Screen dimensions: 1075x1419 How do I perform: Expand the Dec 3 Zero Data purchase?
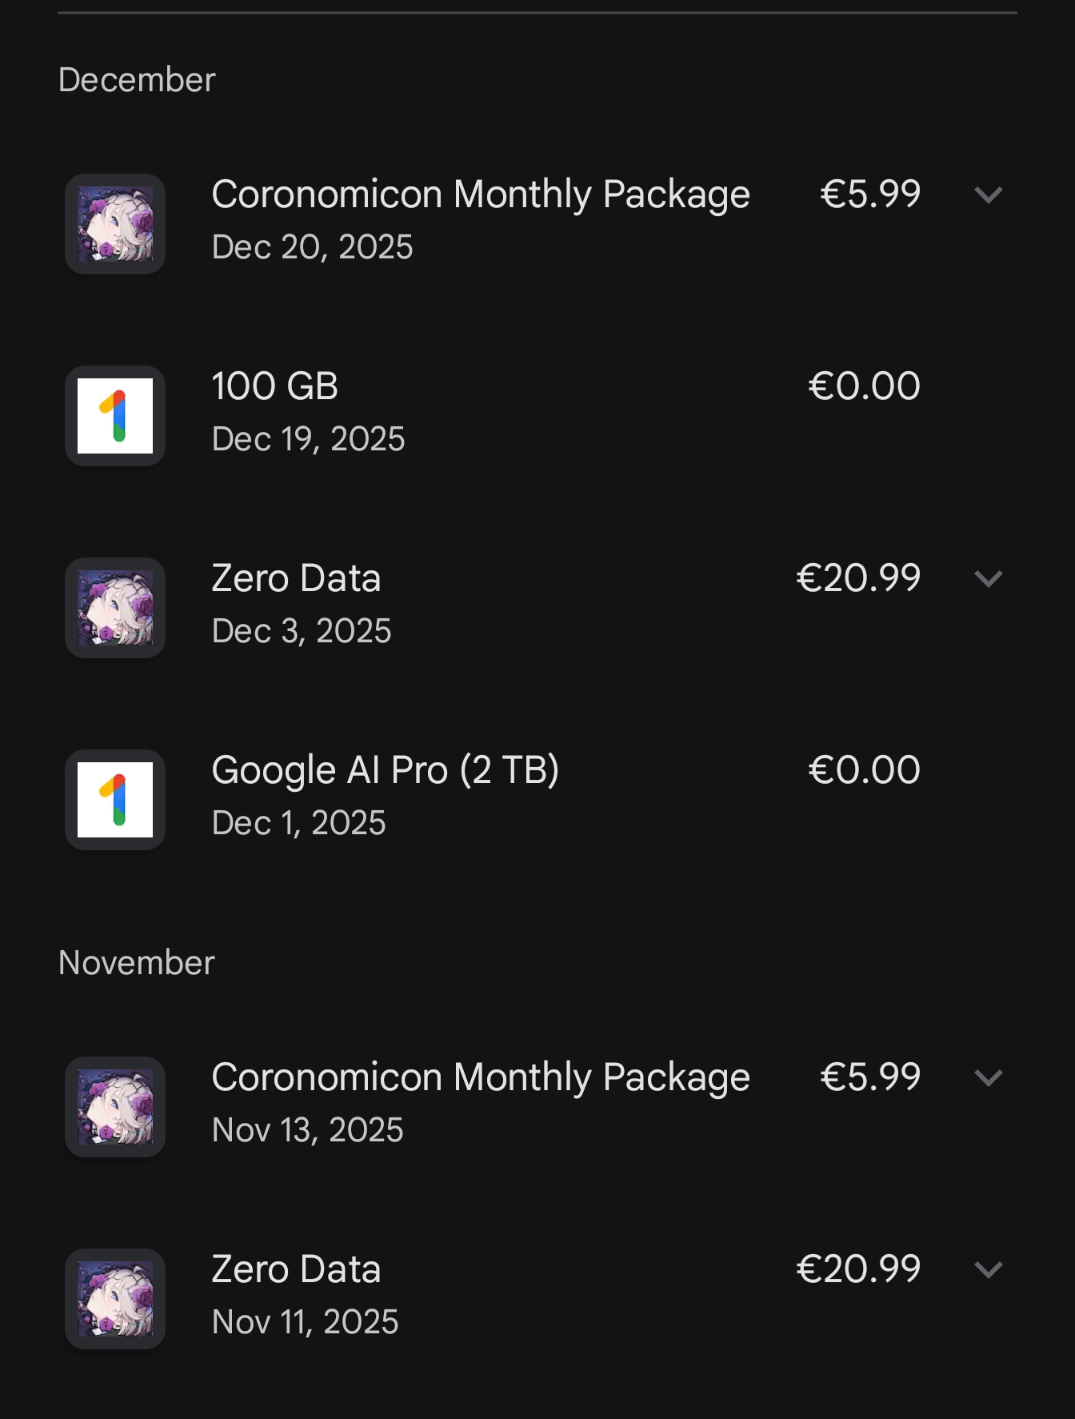click(x=988, y=579)
